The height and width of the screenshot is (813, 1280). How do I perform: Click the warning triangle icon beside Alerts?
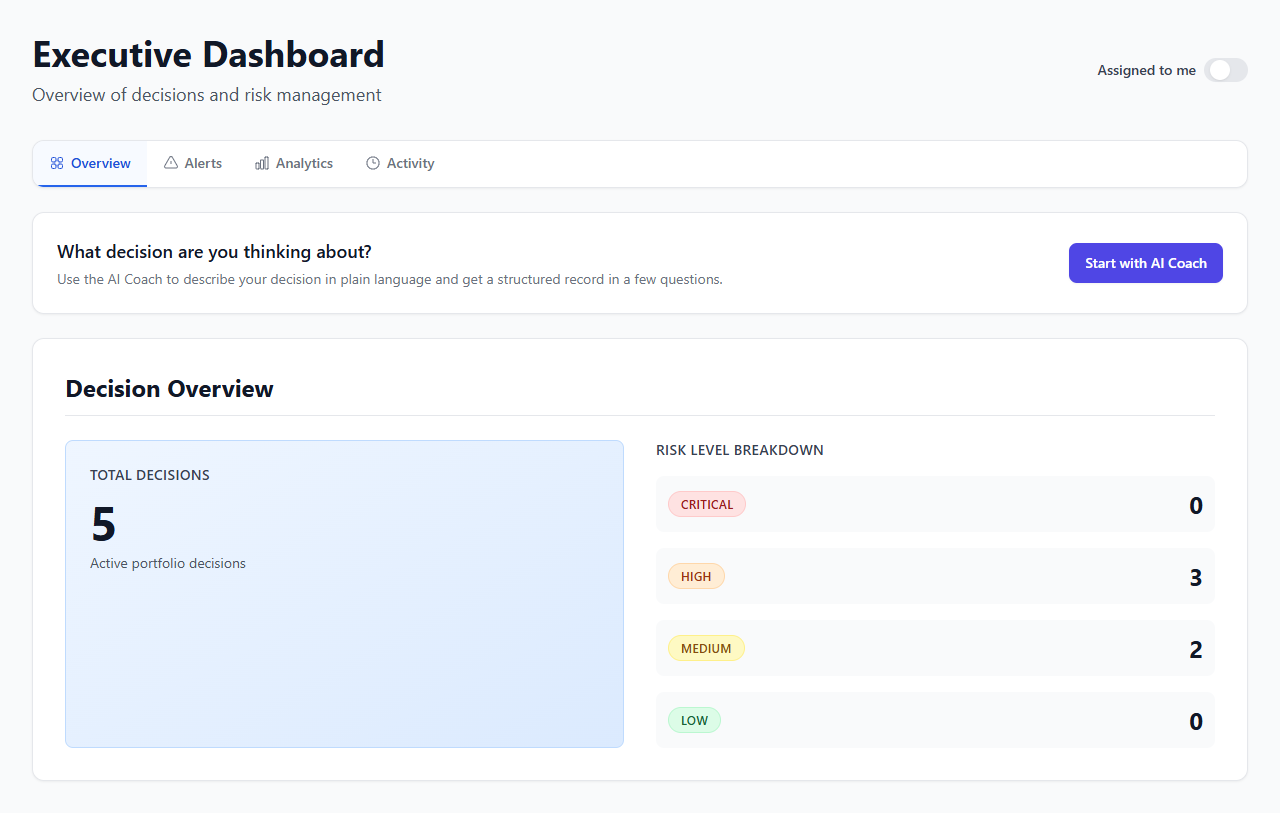pyautogui.click(x=170, y=162)
